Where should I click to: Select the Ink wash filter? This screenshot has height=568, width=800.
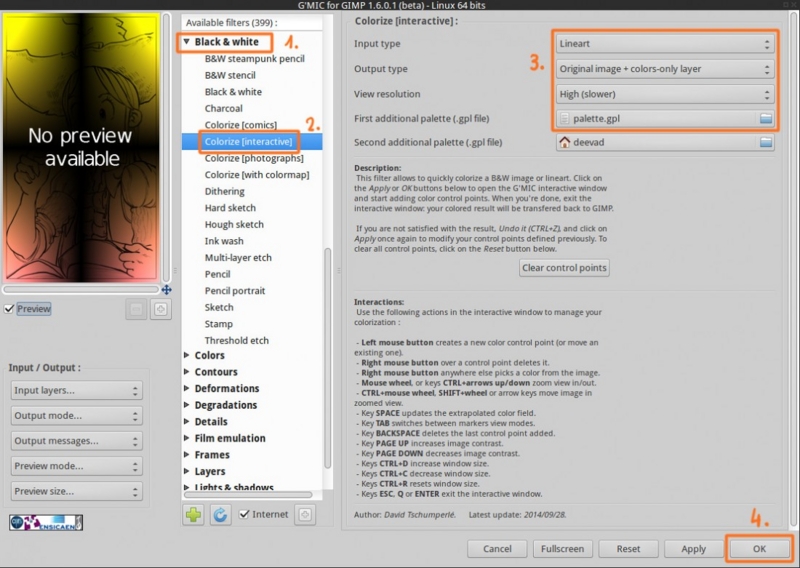224,241
